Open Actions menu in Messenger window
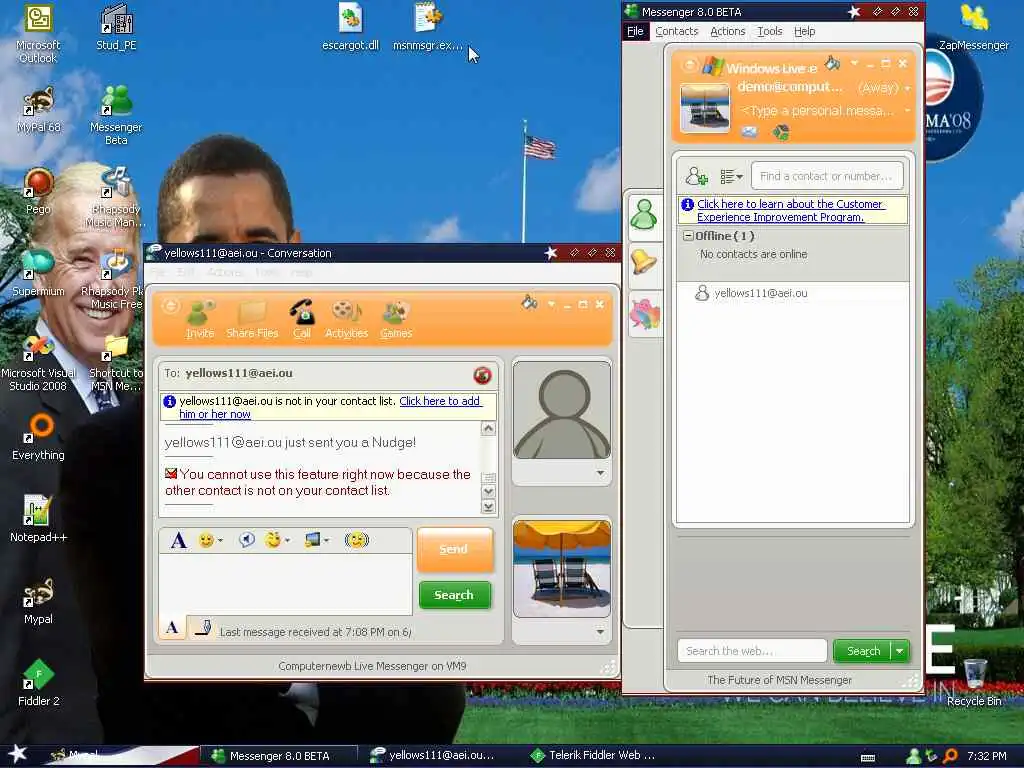Viewport: 1024px width, 768px height. point(728,31)
